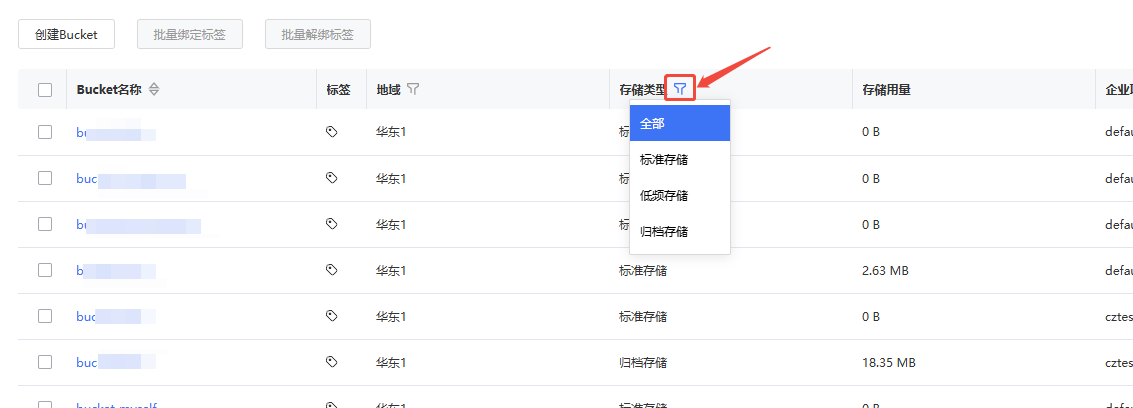Open the 地域 region filter icon
This screenshot has width=1133, height=408.
point(413,89)
